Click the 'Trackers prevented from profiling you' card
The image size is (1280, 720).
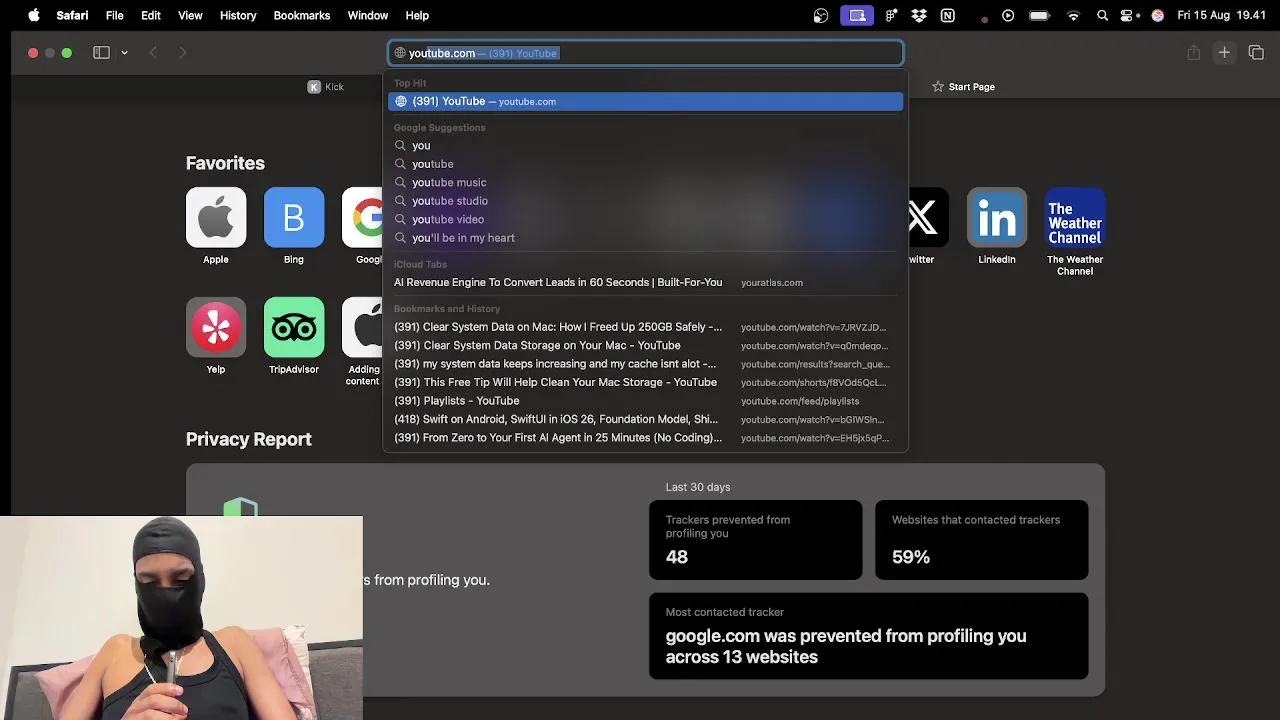(x=756, y=540)
